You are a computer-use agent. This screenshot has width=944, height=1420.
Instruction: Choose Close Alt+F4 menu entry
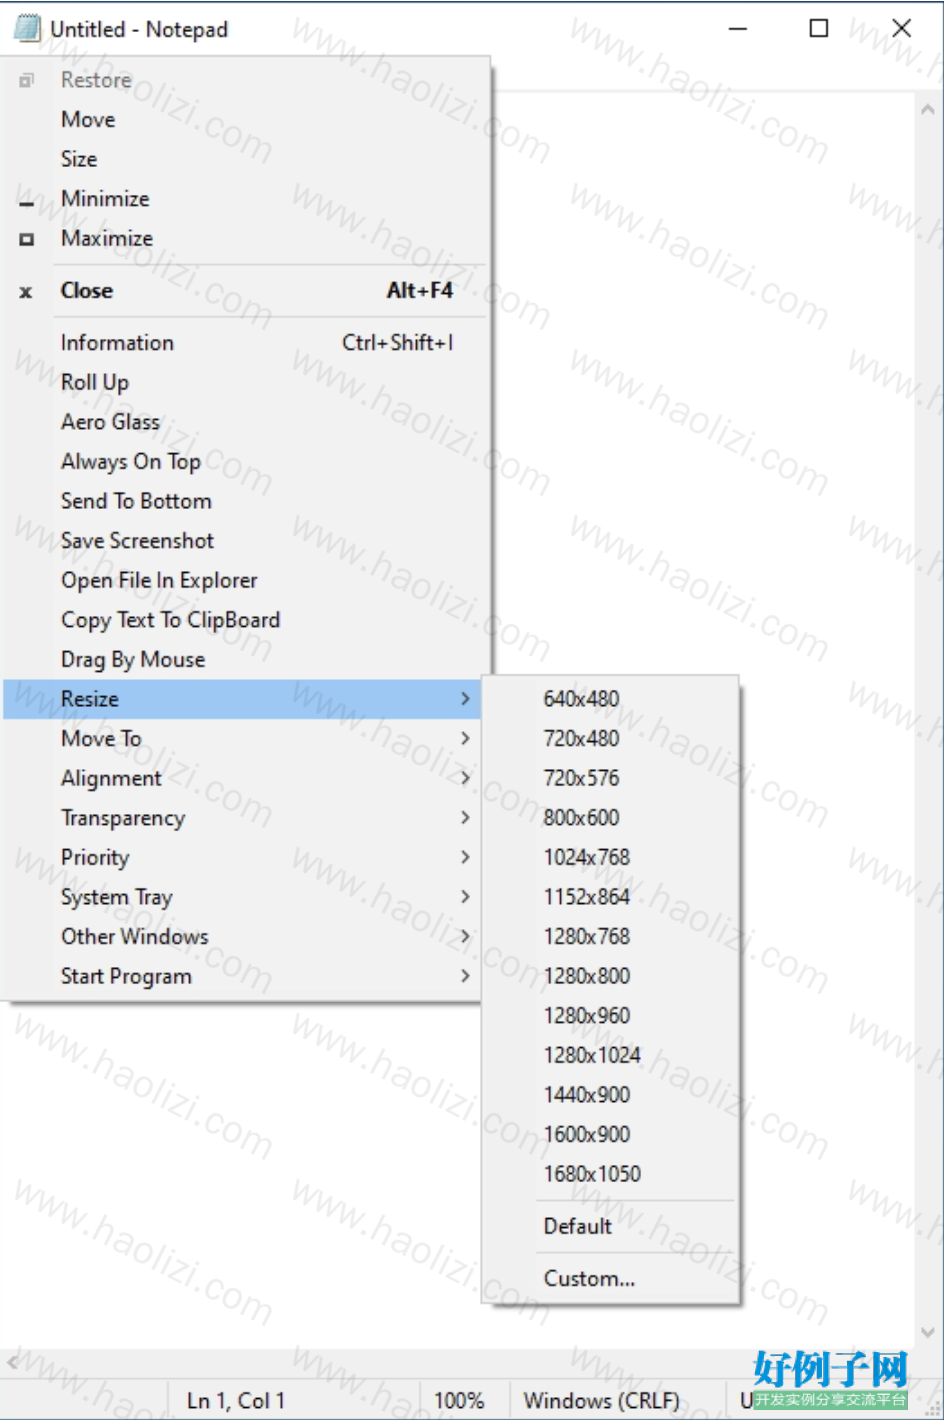click(246, 291)
